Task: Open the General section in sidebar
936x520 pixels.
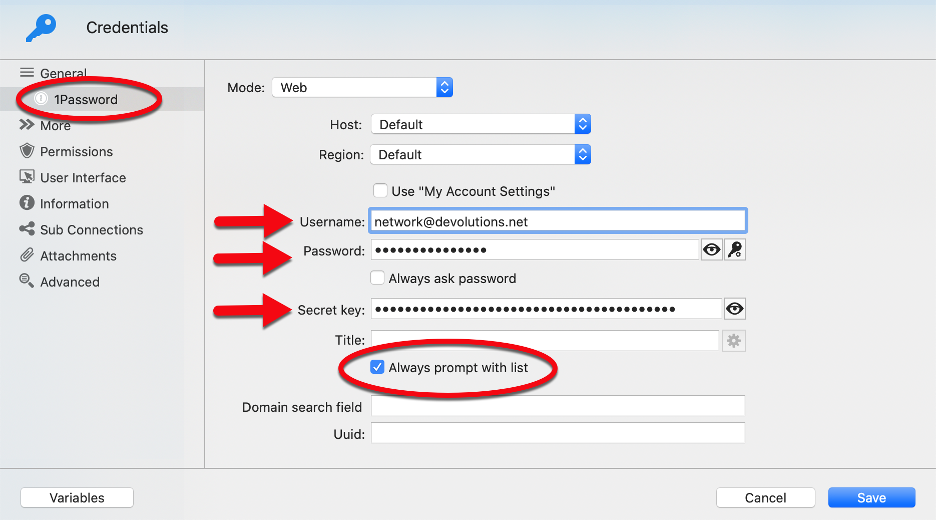Action: pos(63,73)
